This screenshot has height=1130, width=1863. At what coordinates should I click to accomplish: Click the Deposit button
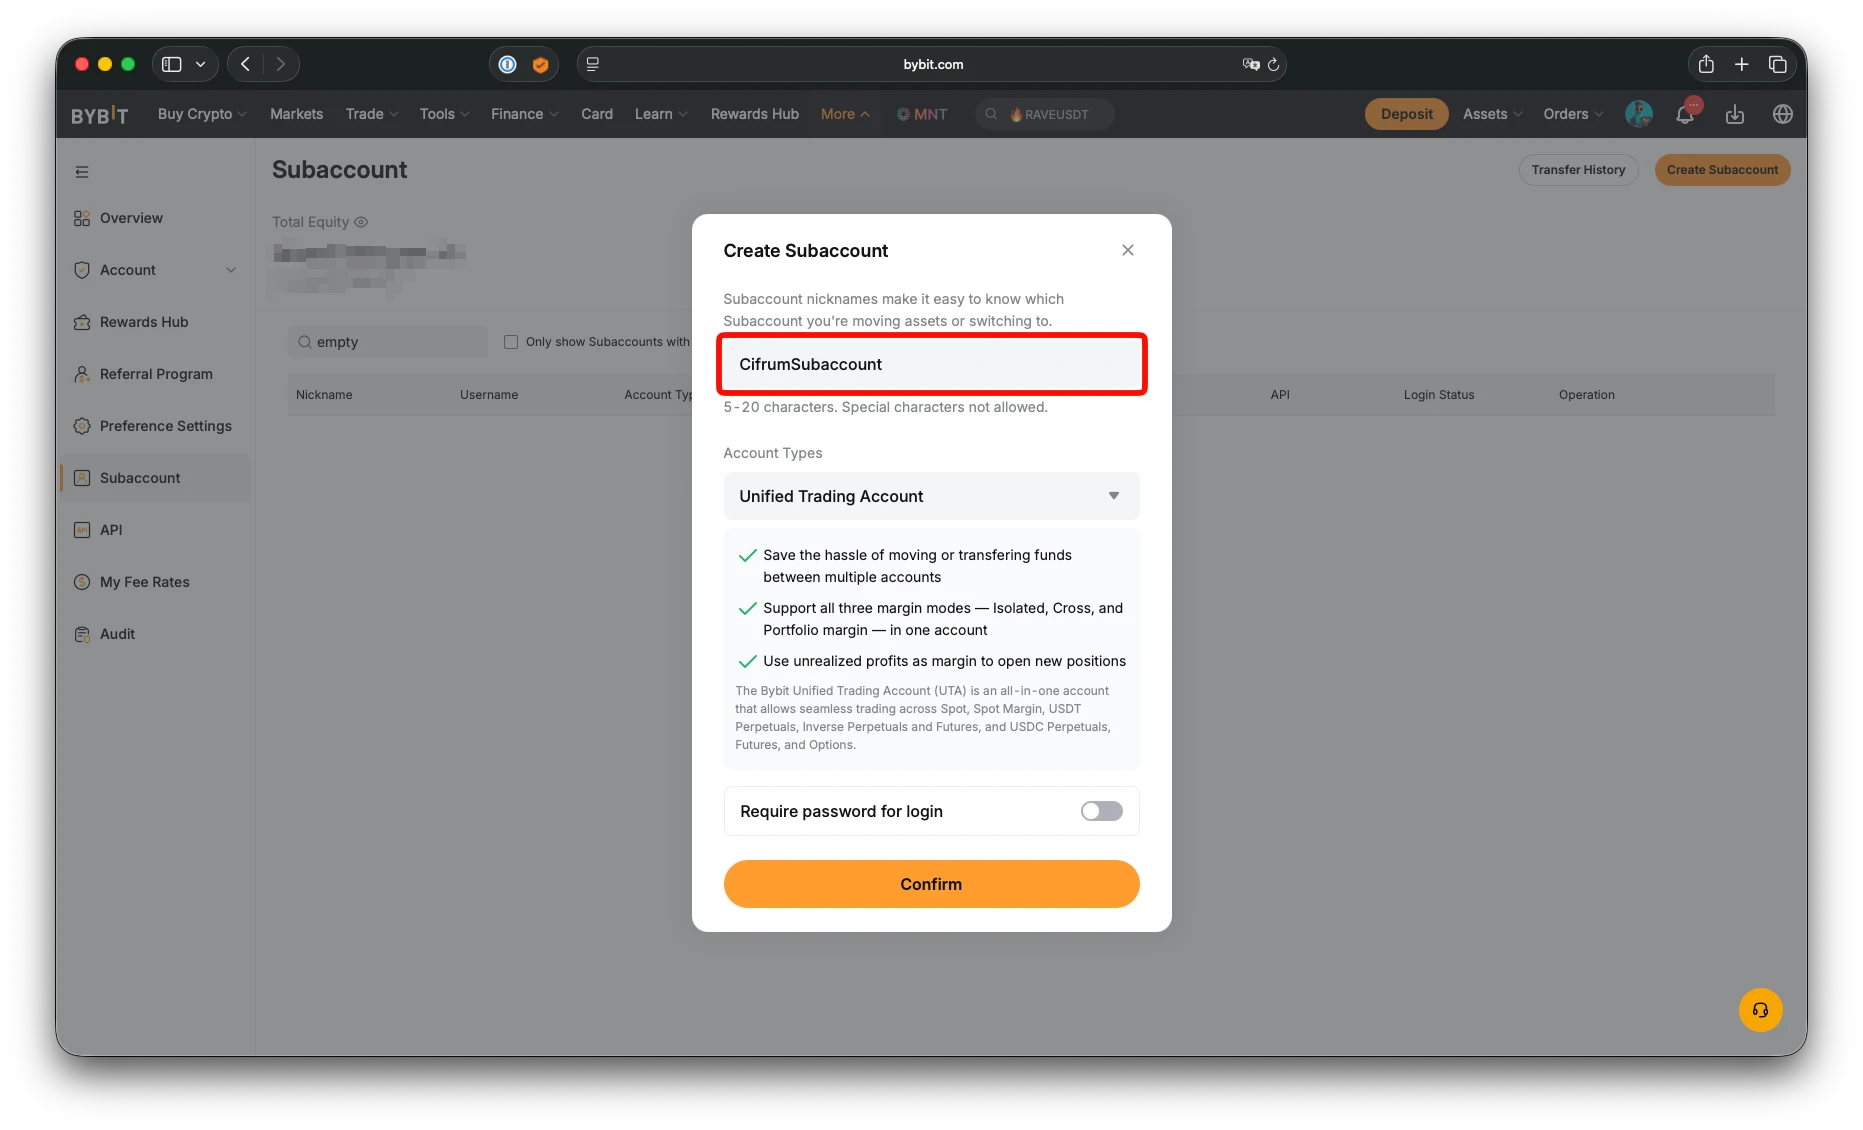point(1406,114)
